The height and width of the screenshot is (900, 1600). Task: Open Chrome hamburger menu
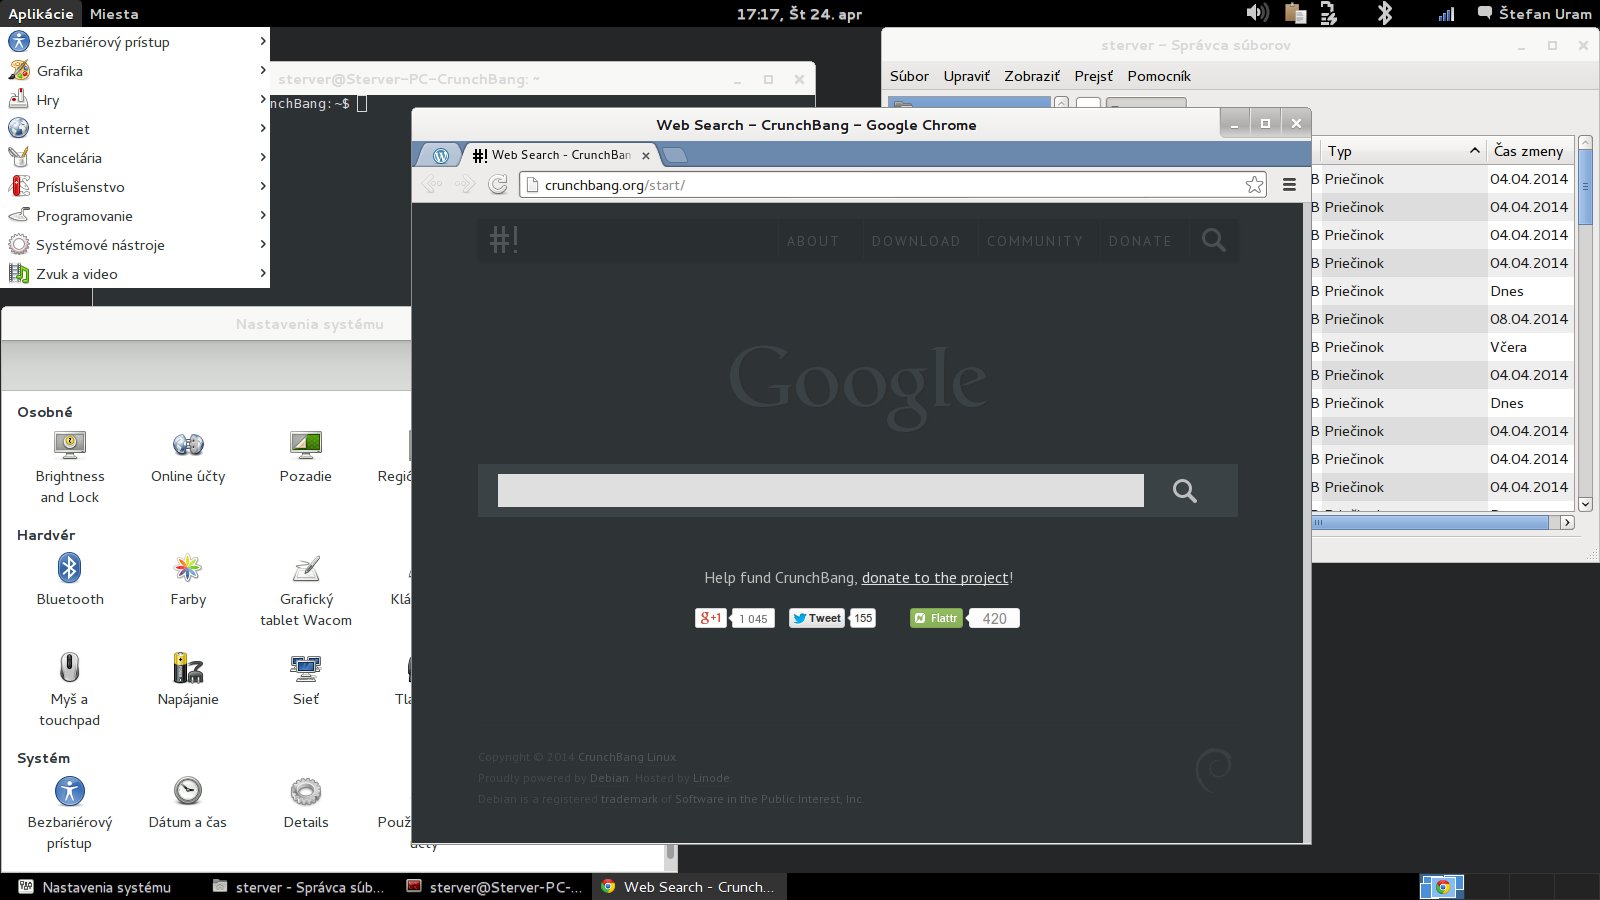point(1289,184)
